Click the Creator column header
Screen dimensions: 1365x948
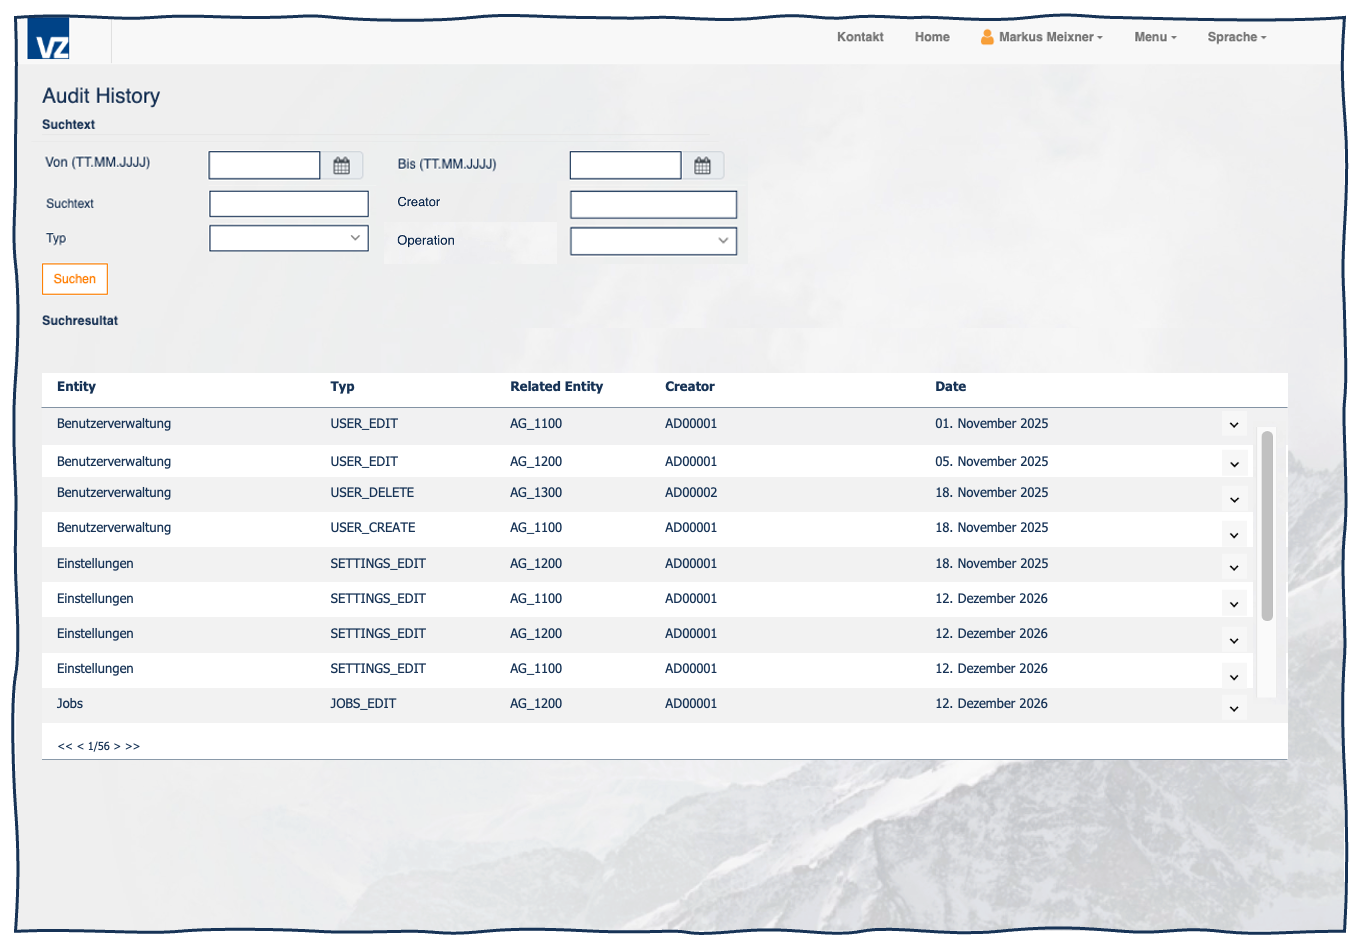690,387
